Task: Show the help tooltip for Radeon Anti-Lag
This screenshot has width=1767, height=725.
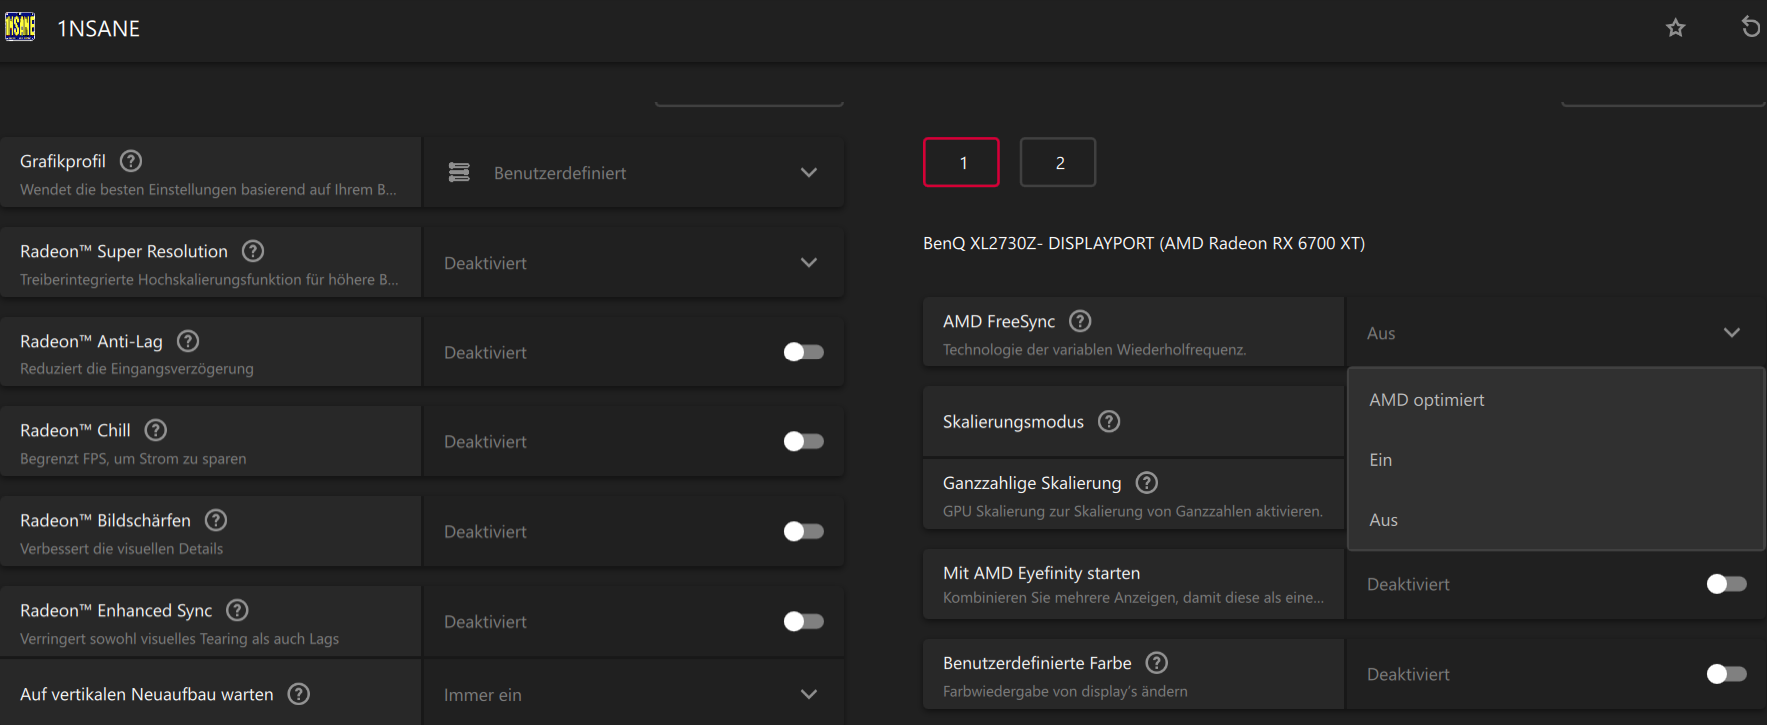Action: tap(188, 341)
